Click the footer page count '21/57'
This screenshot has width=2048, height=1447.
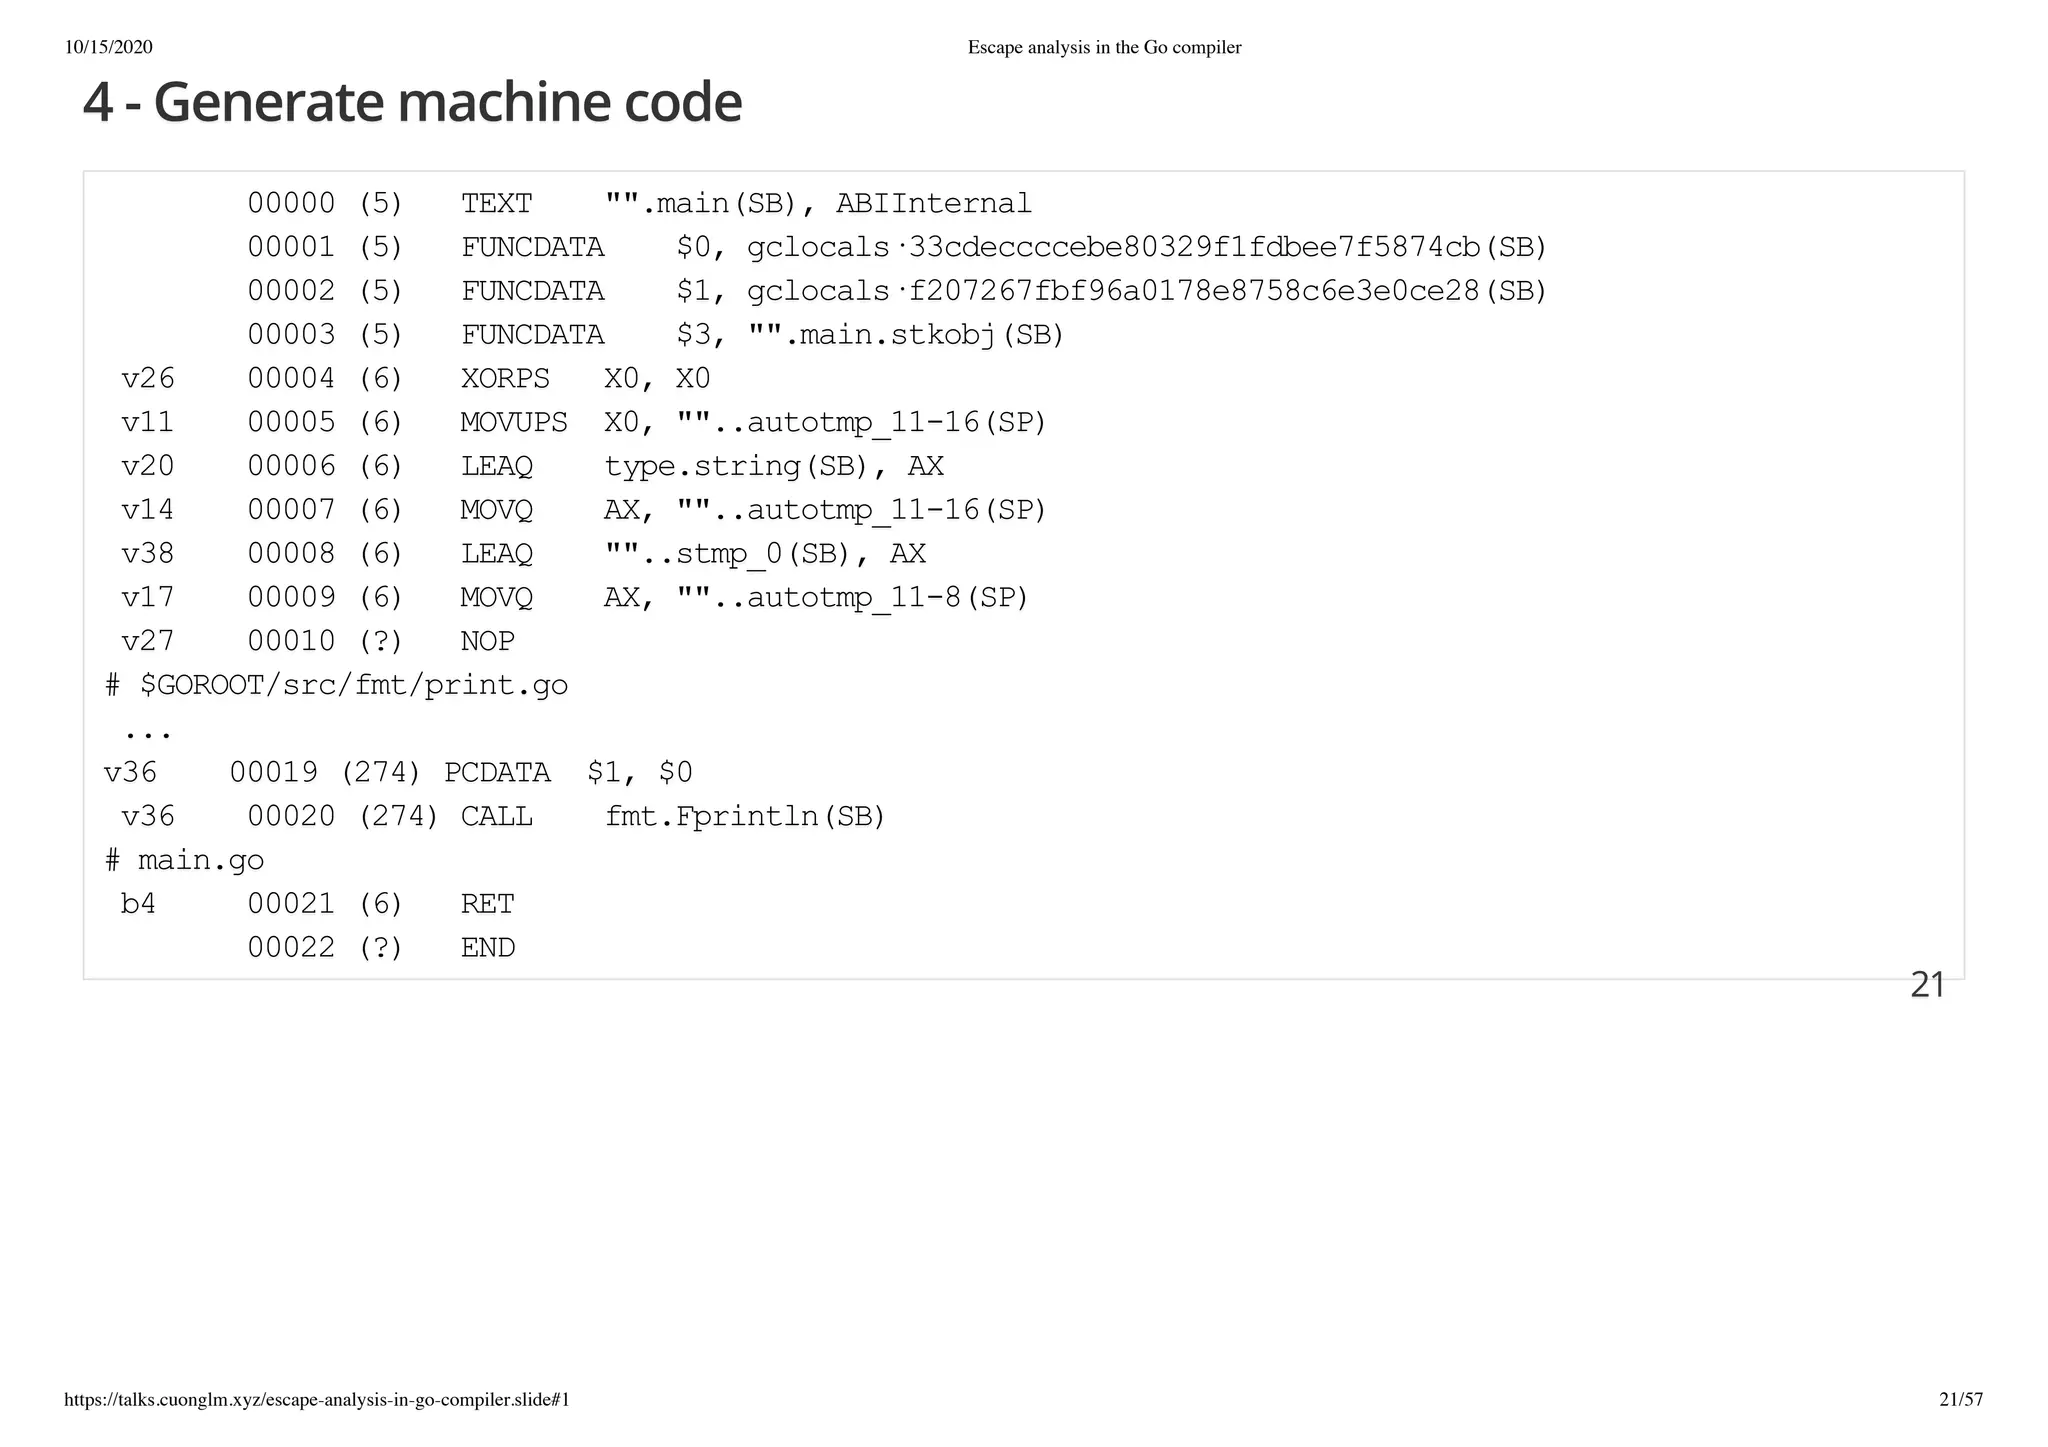click(x=1961, y=1399)
